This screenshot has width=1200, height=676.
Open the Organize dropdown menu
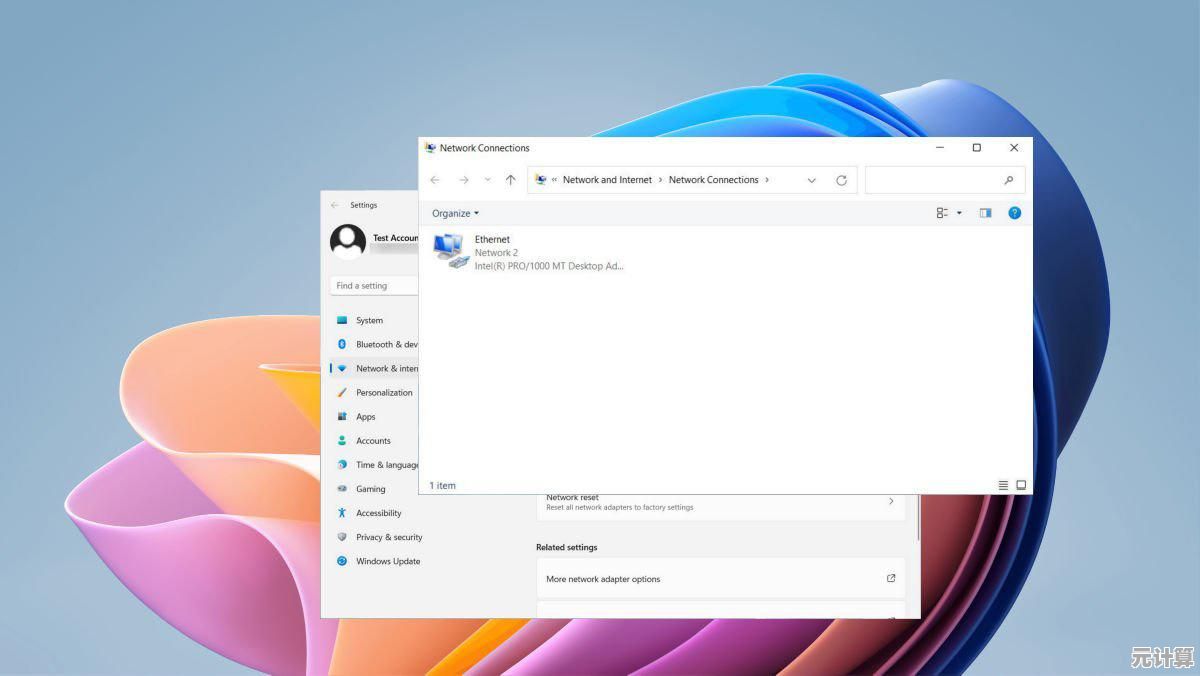(455, 213)
